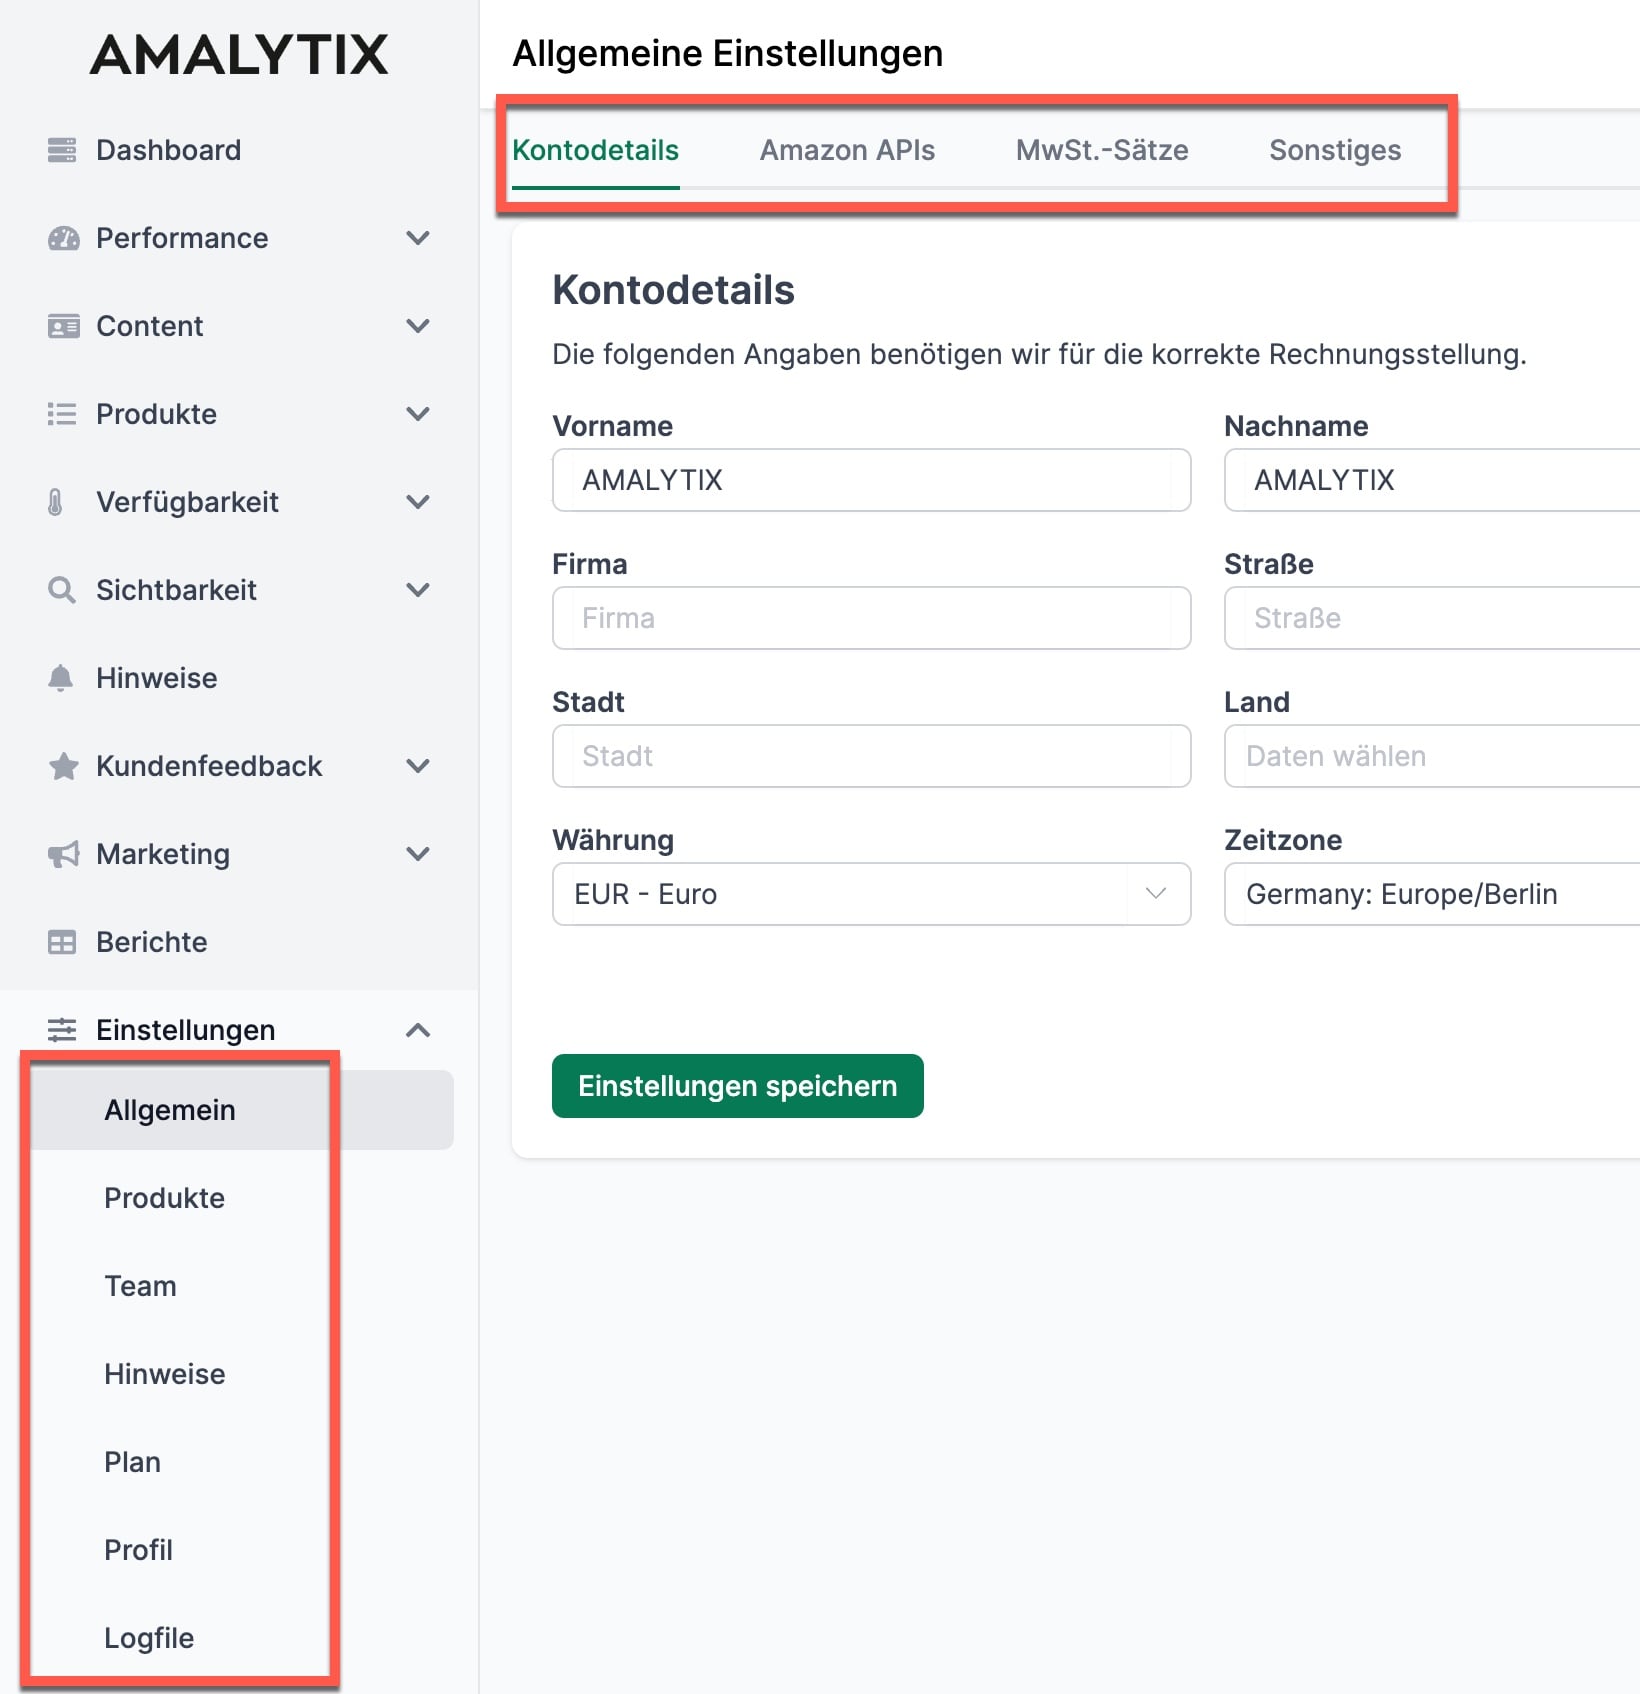Click the Content ID-card icon
The image size is (1640, 1694).
click(63, 326)
